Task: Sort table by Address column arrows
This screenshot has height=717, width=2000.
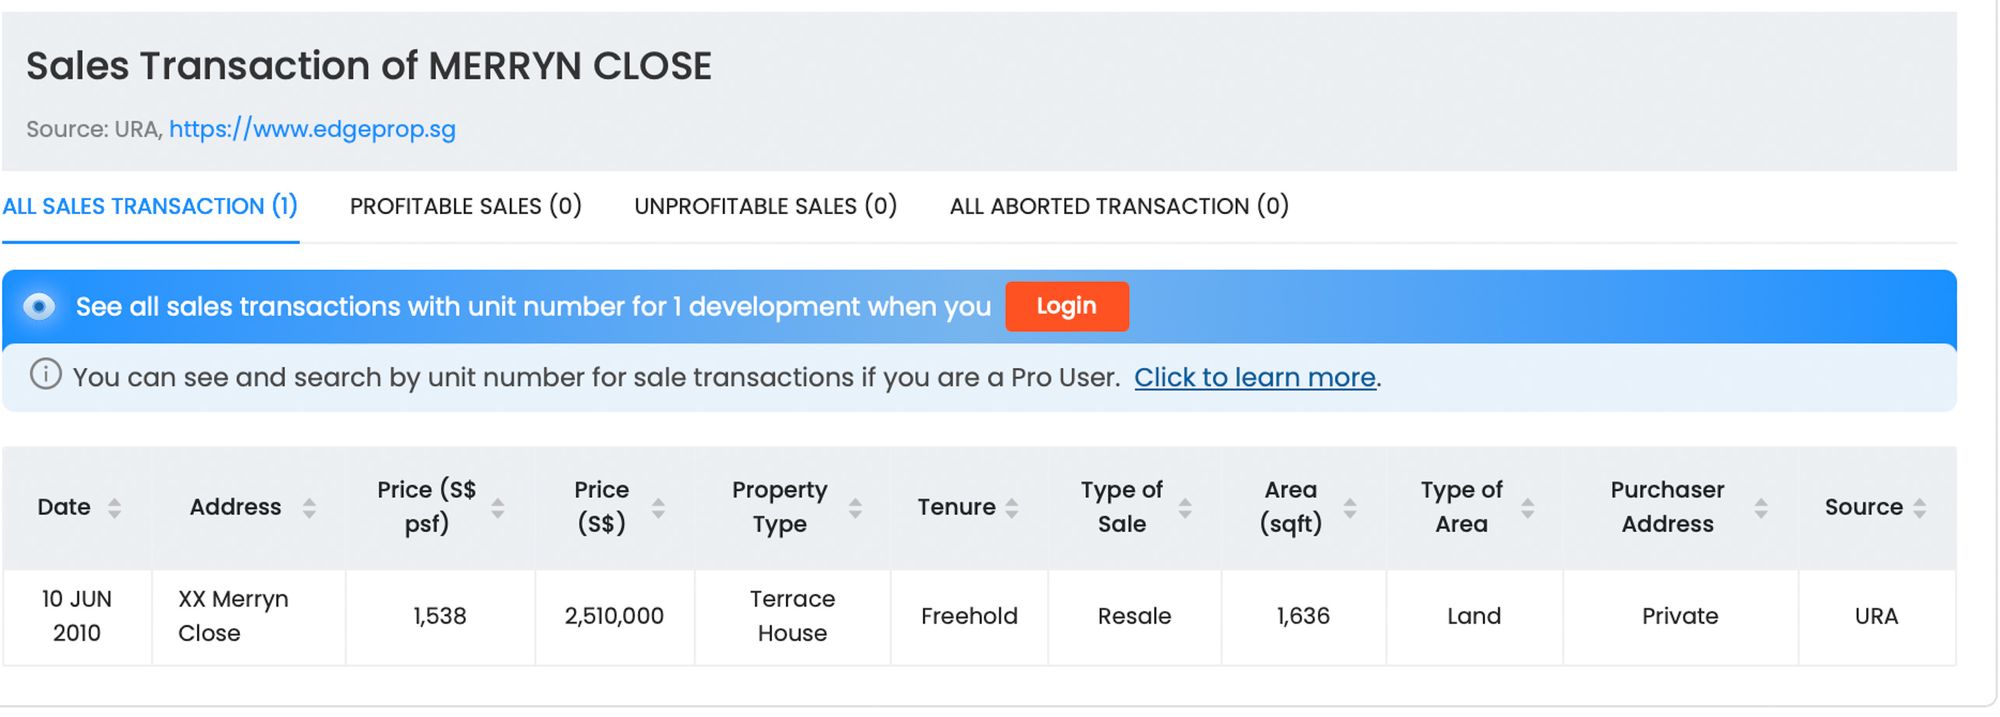Action: [x=309, y=508]
